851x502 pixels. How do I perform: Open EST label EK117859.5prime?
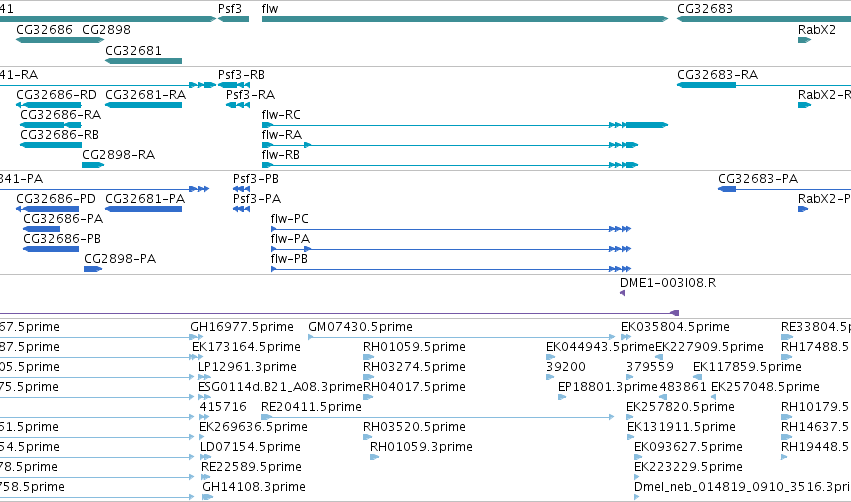747,367
